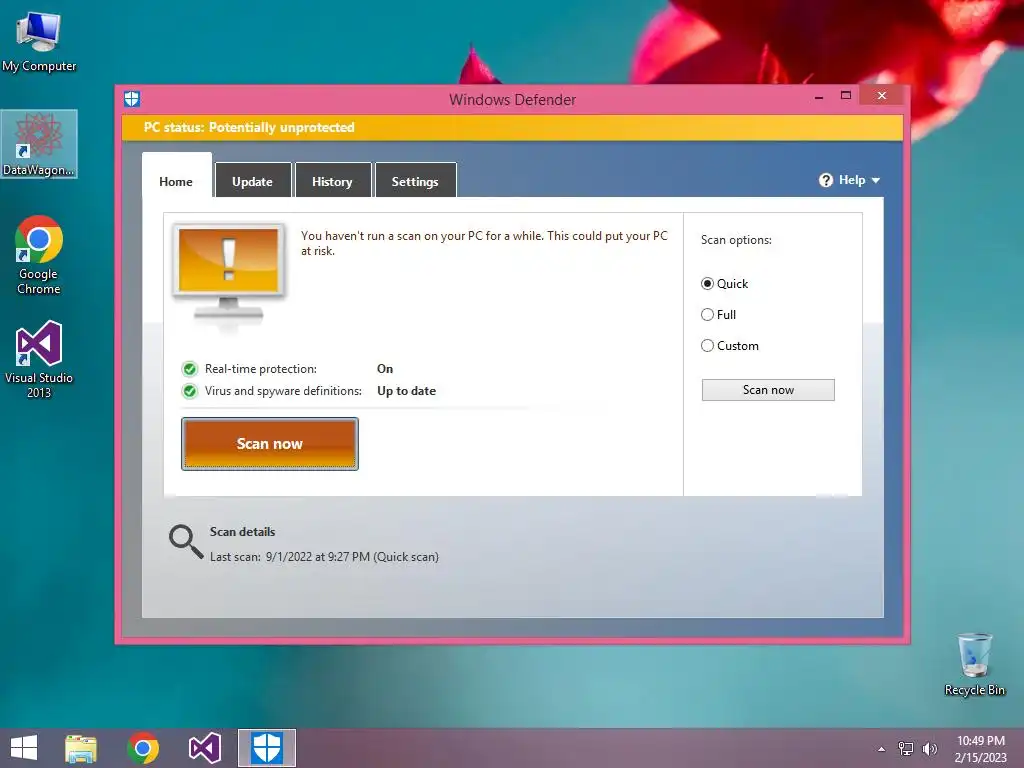Open the History tab
Viewport: 1024px width, 768px height.
click(332, 181)
